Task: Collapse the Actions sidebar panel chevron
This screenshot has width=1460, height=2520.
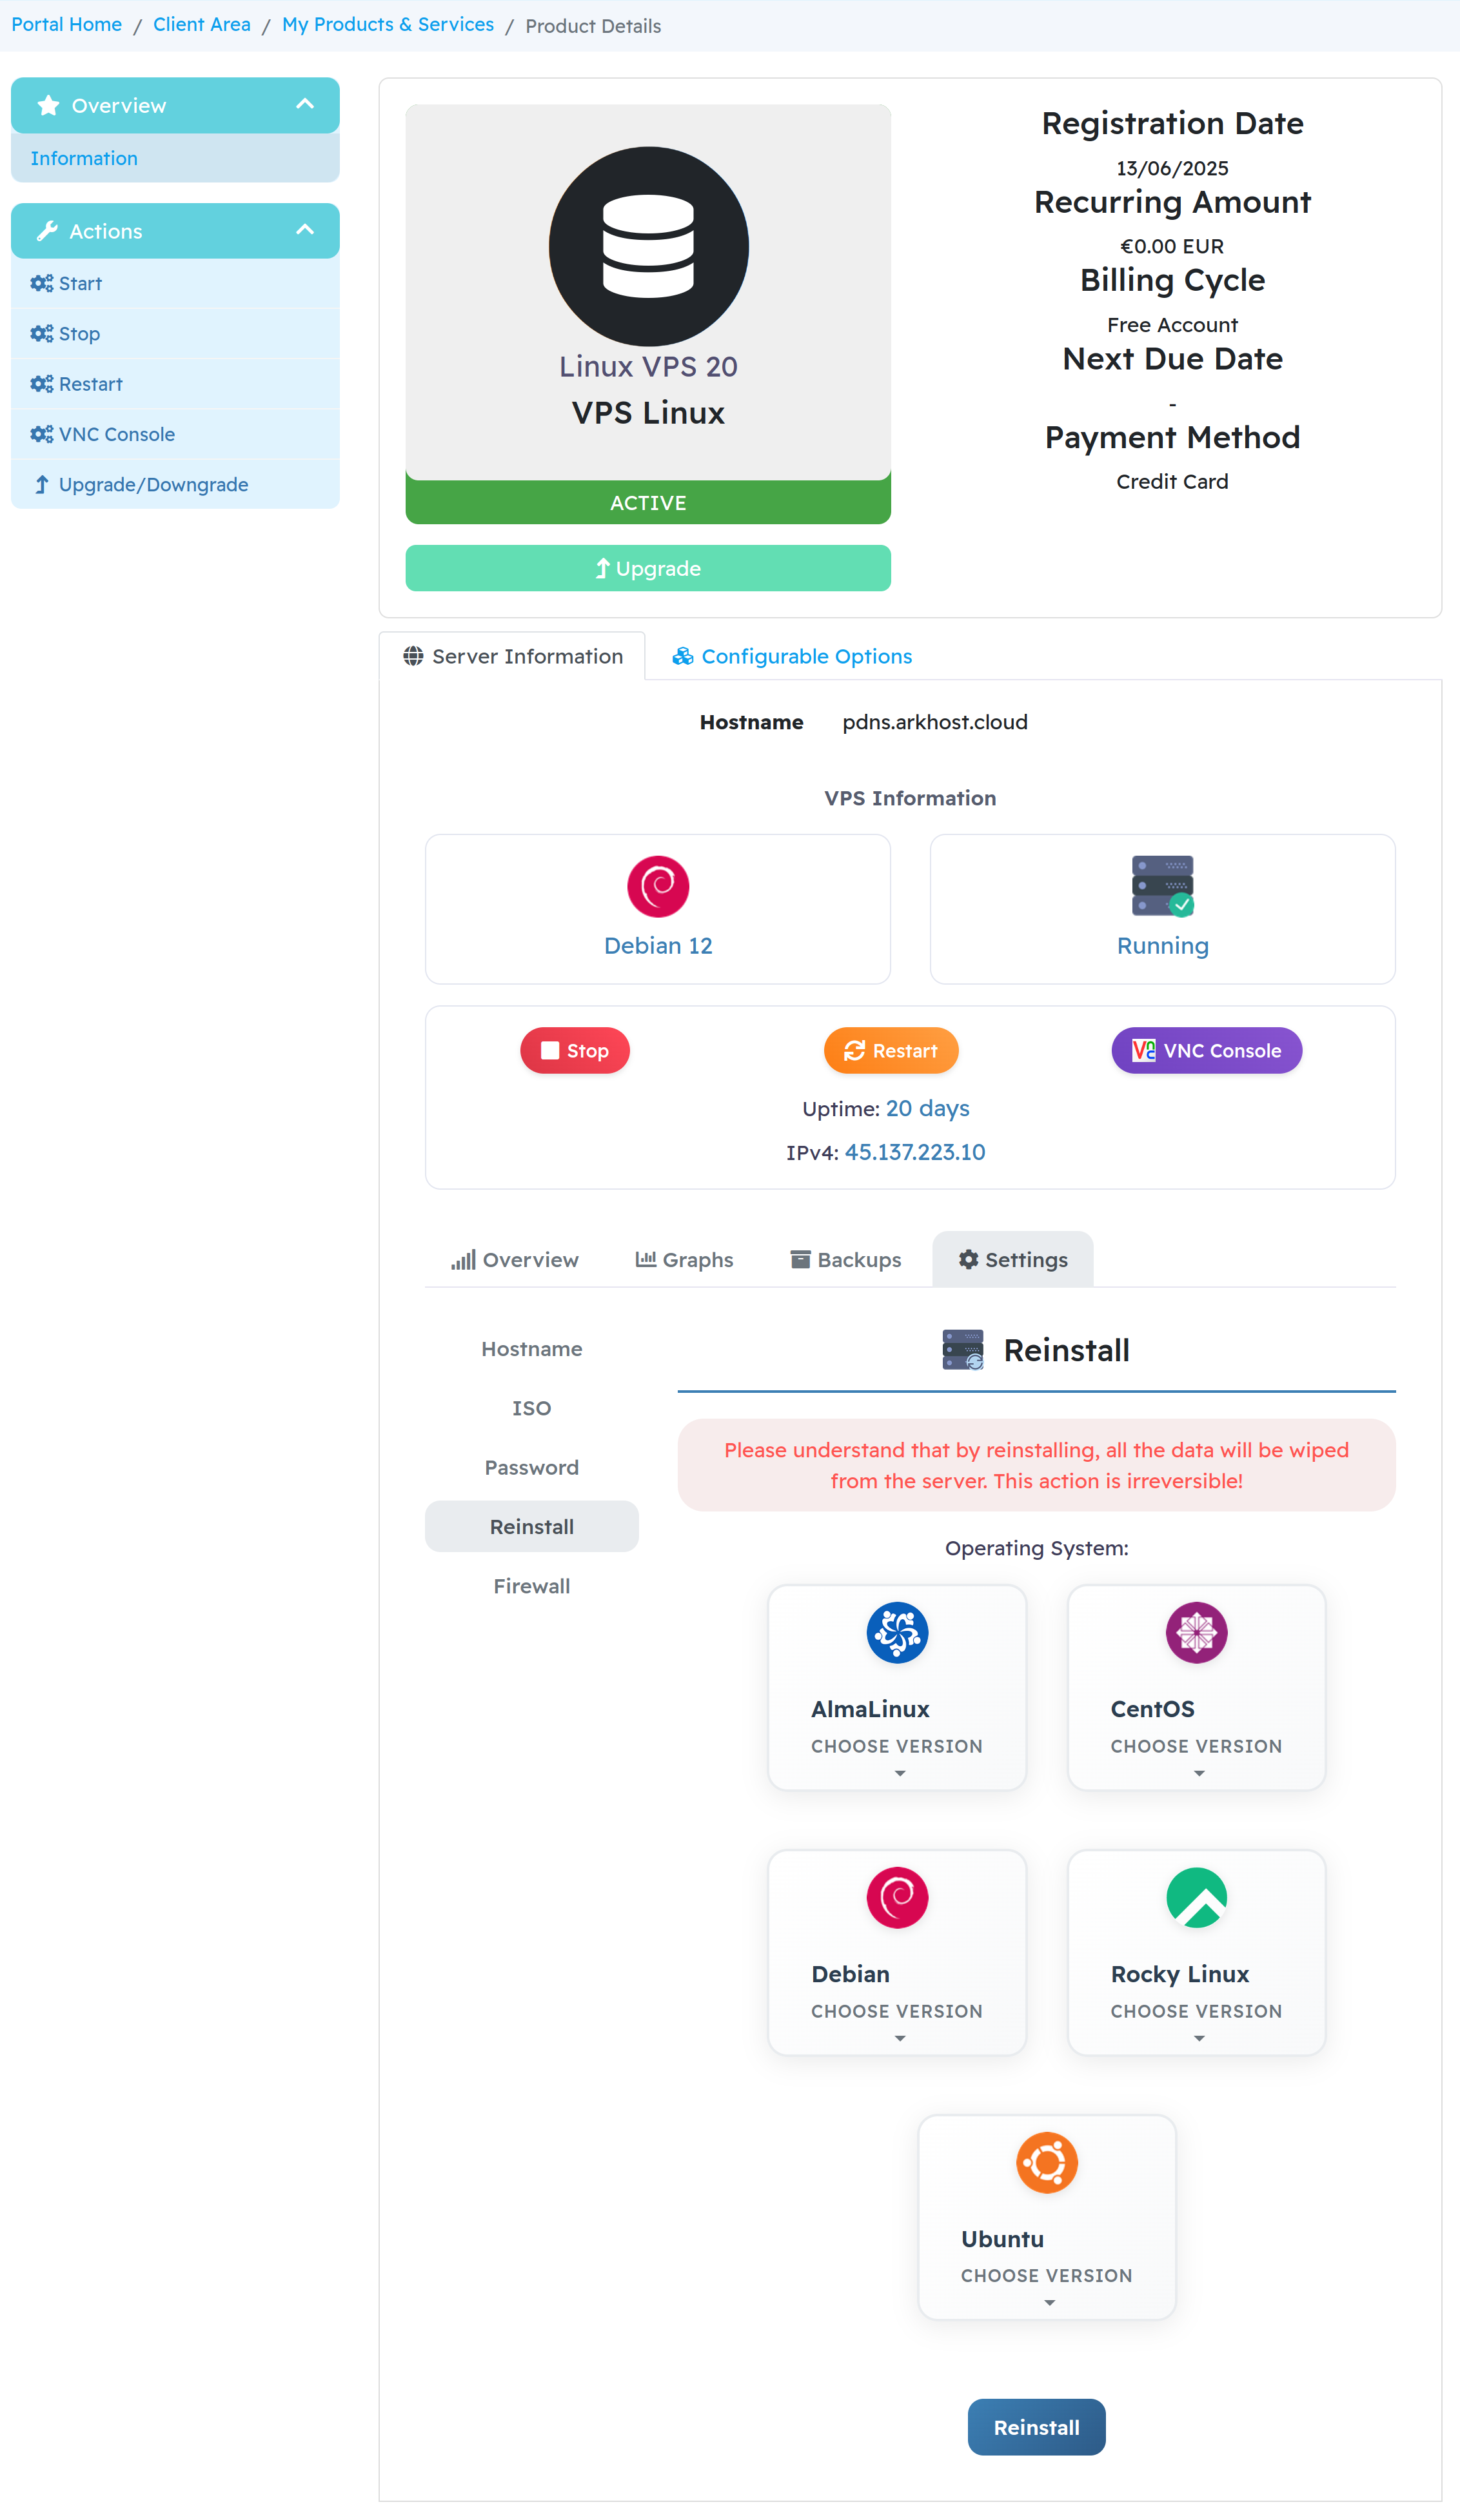Action: [x=305, y=230]
